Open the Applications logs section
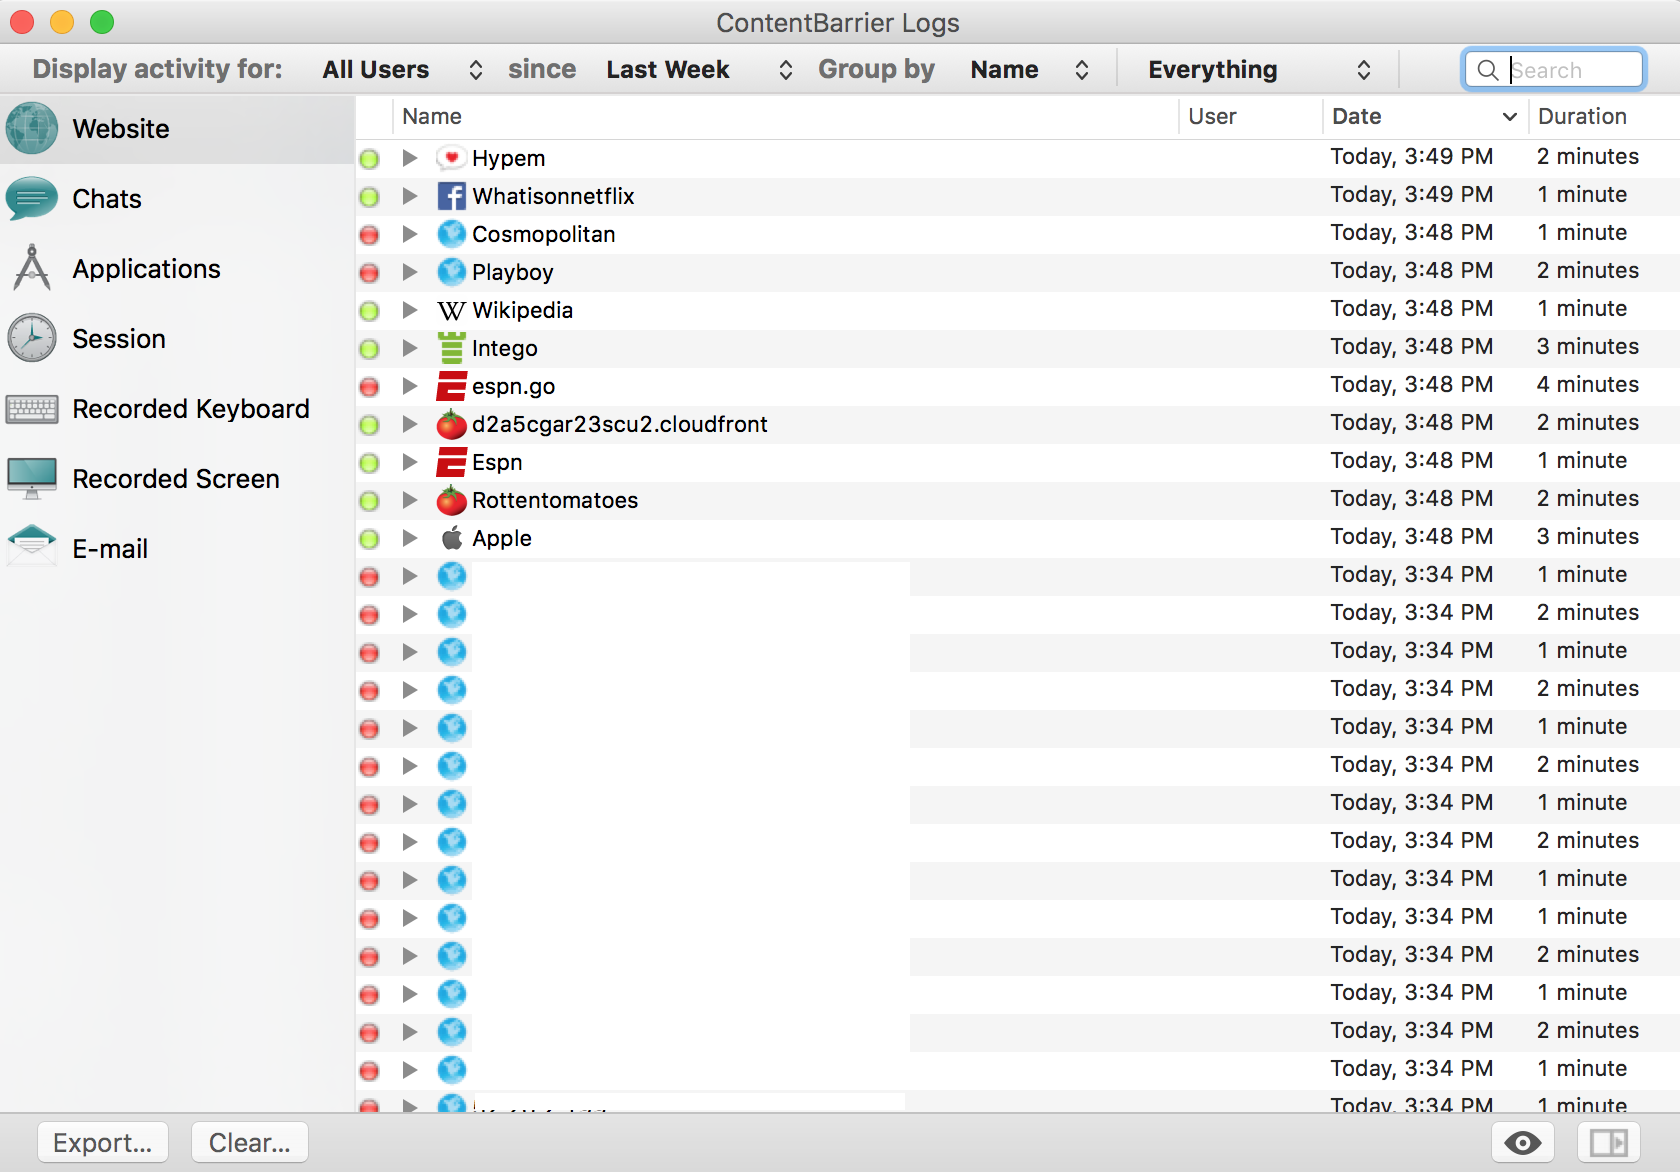This screenshot has width=1680, height=1172. tap(177, 269)
